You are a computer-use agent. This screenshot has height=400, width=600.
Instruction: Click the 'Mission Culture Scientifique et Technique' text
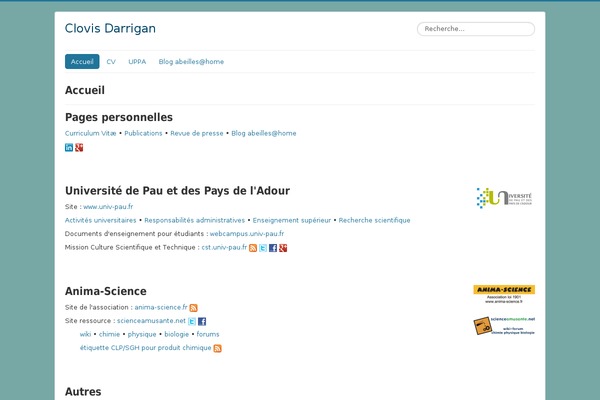point(130,248)
